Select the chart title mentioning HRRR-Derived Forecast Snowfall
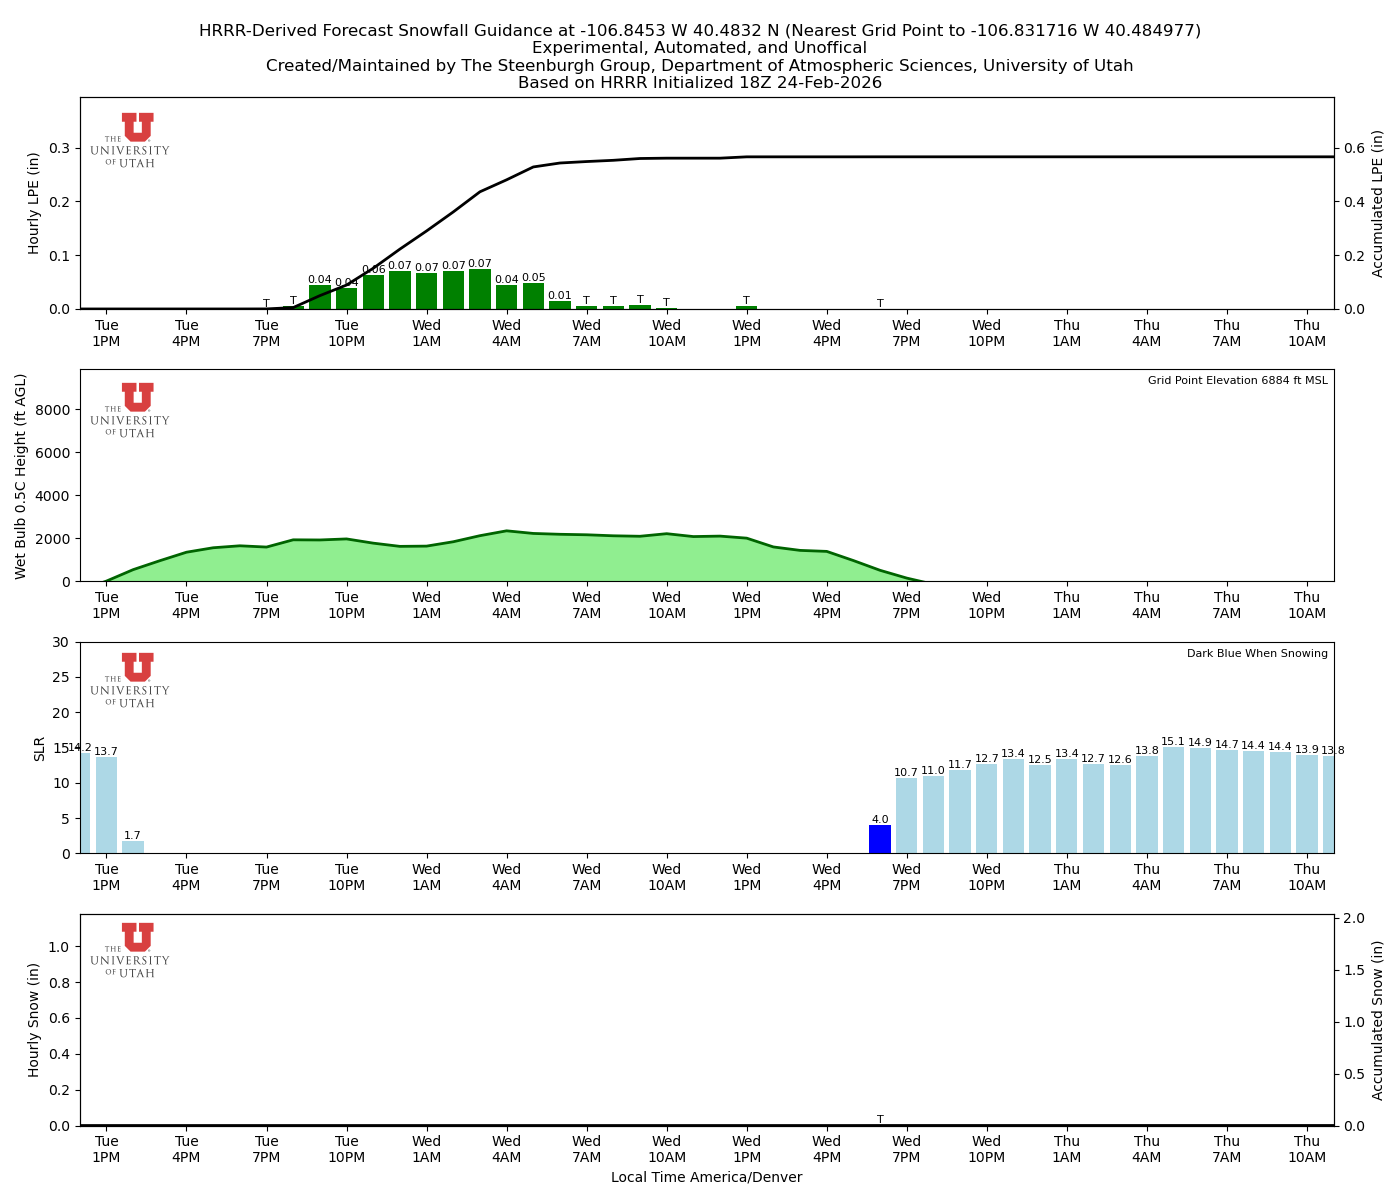The width and height of the screenshot is (1400, 1200). [x=700, y=30]
